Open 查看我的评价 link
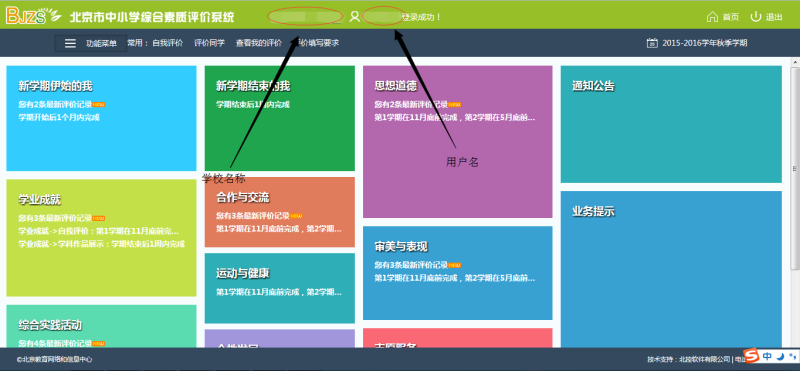The height and width of the screenshot is (371, 800). pyautogui.click(x=259, y=43)
